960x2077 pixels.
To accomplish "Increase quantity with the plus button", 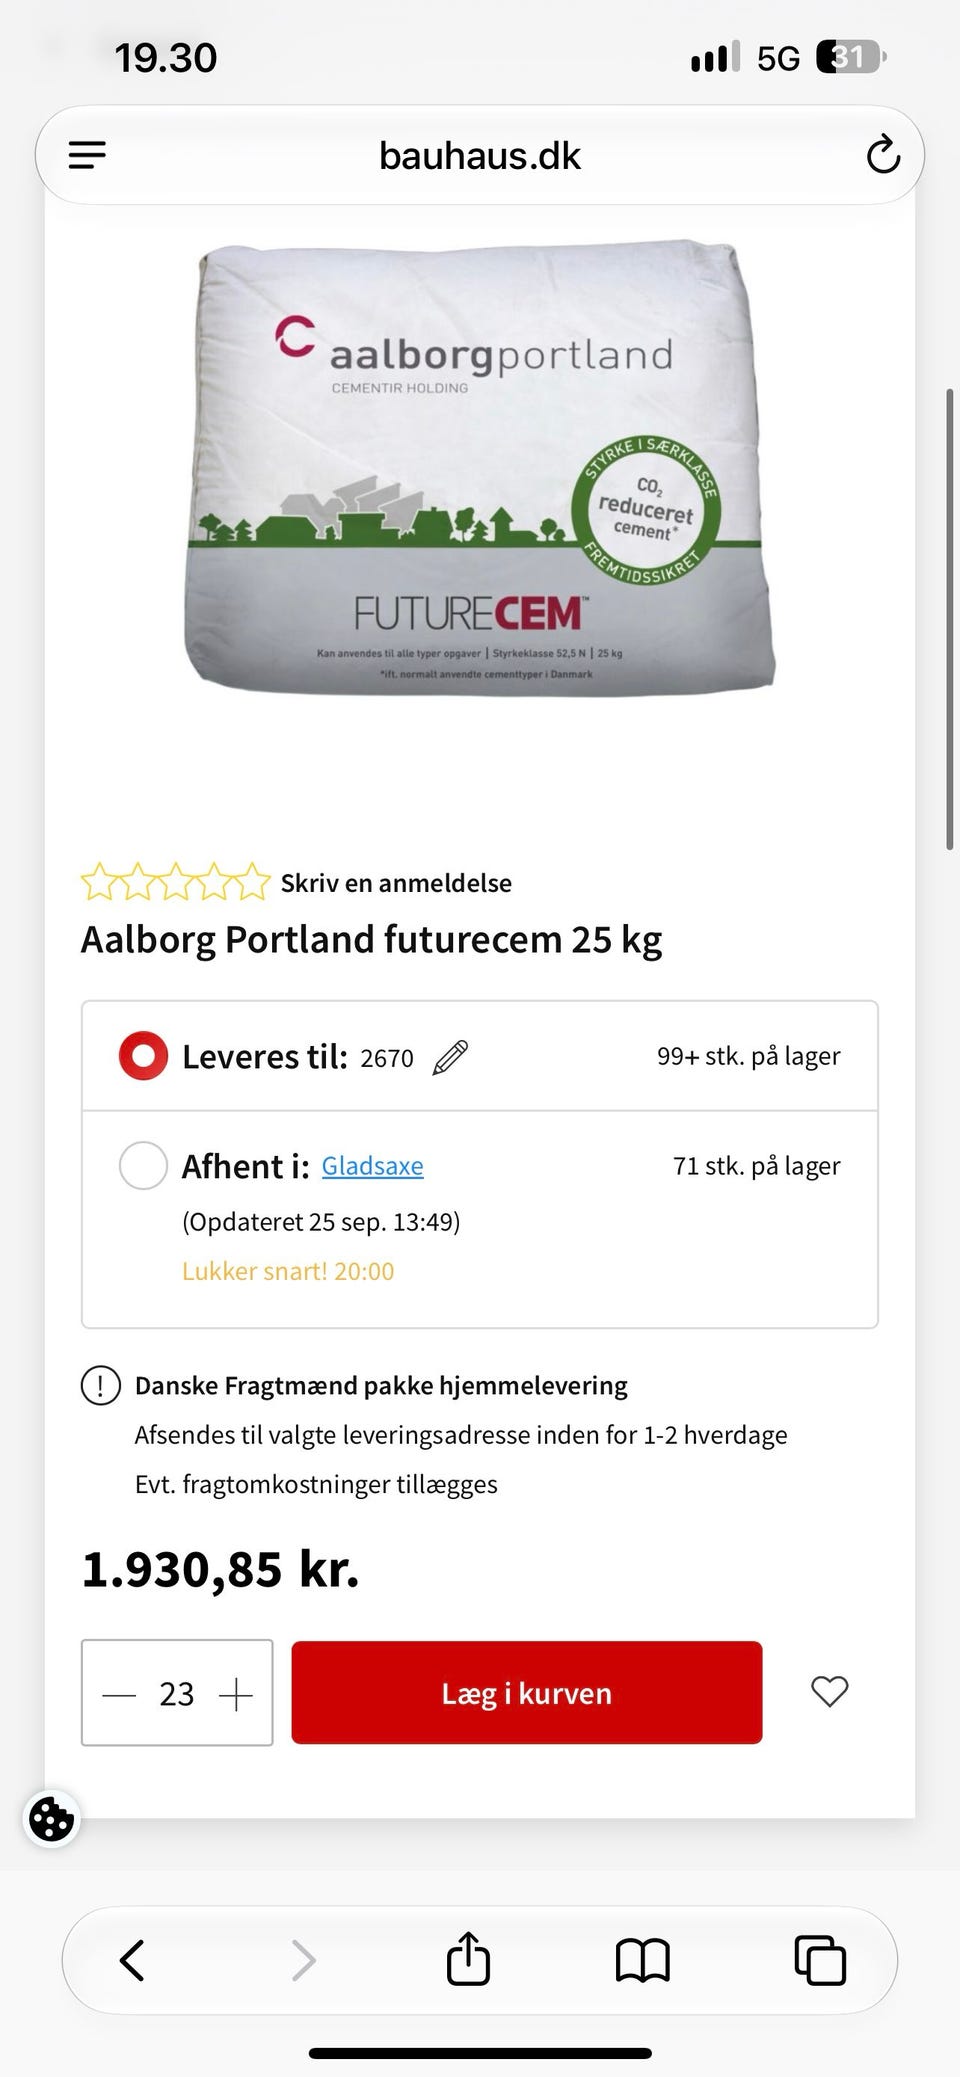I will coord(236,1694).
